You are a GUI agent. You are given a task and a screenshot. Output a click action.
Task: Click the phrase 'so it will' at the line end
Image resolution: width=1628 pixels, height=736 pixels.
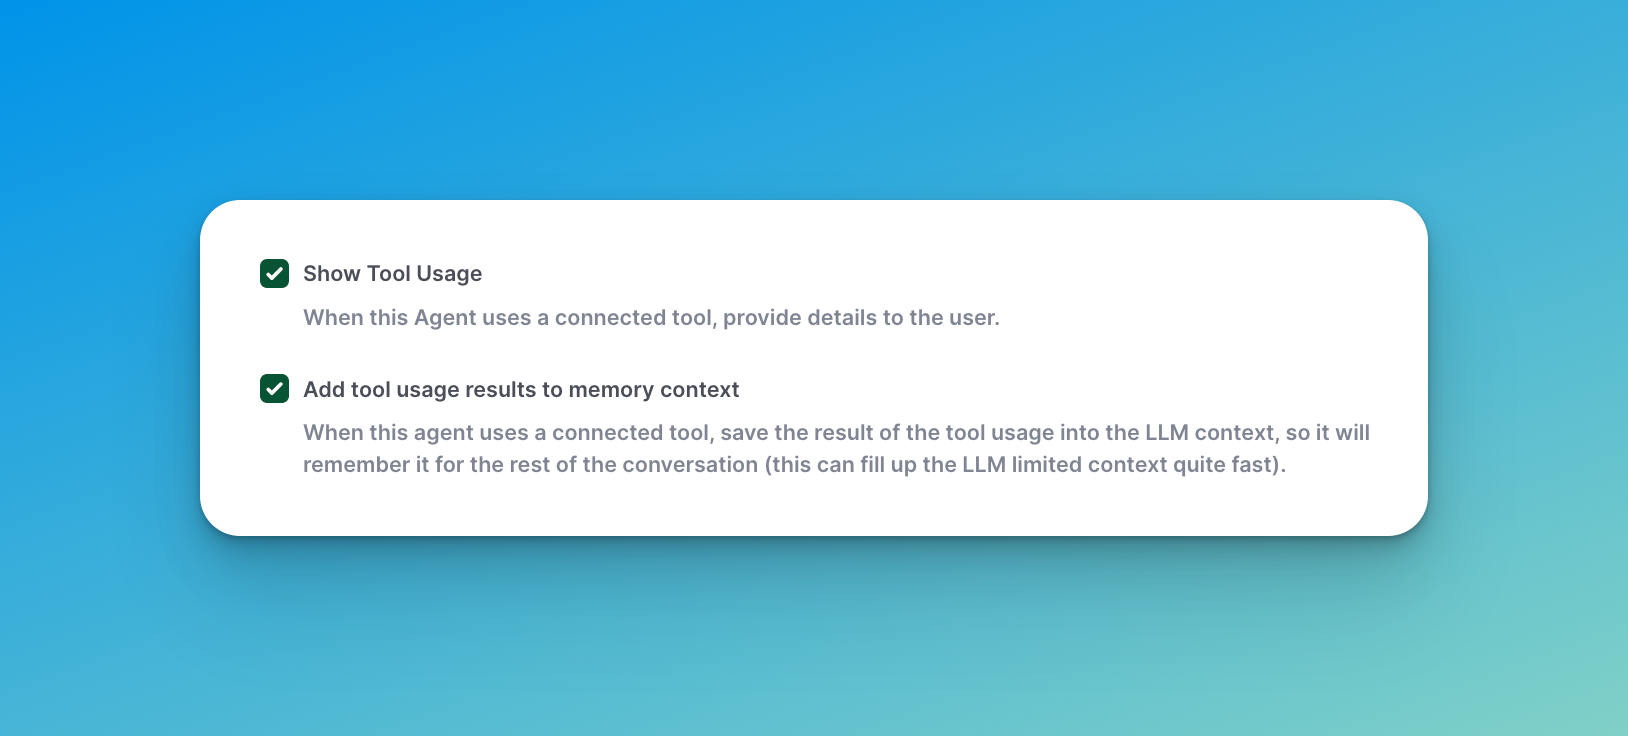[x=1327, y=433]
